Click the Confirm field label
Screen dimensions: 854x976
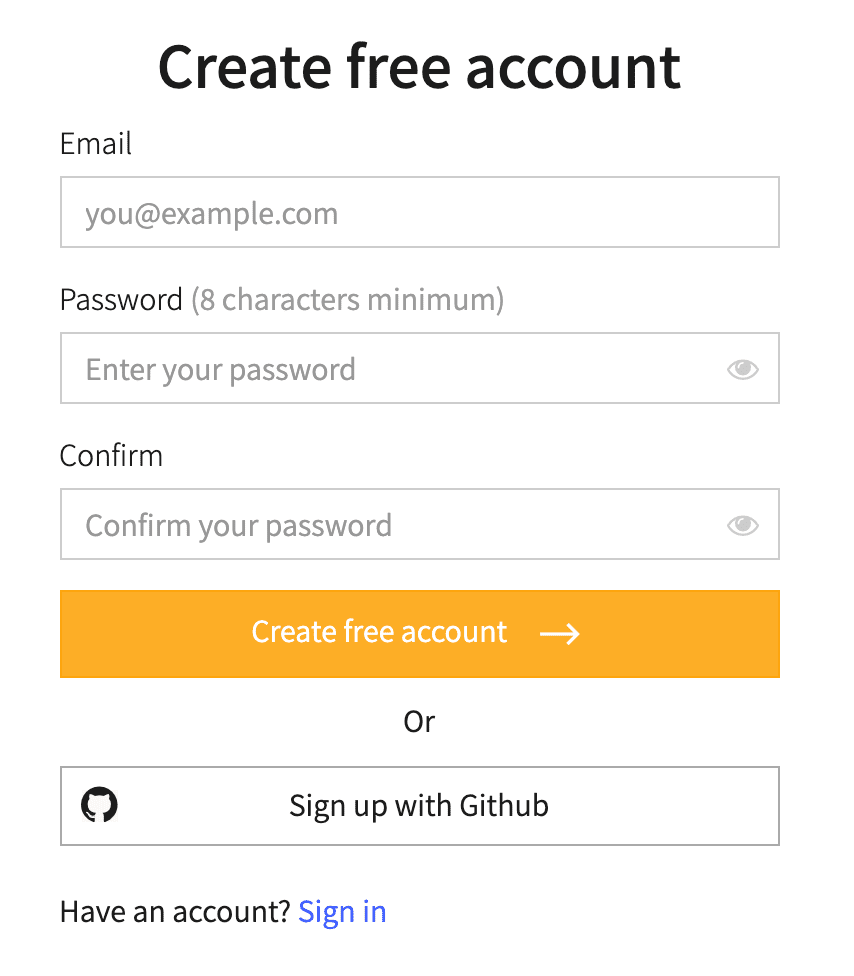[x=111, y=456]
